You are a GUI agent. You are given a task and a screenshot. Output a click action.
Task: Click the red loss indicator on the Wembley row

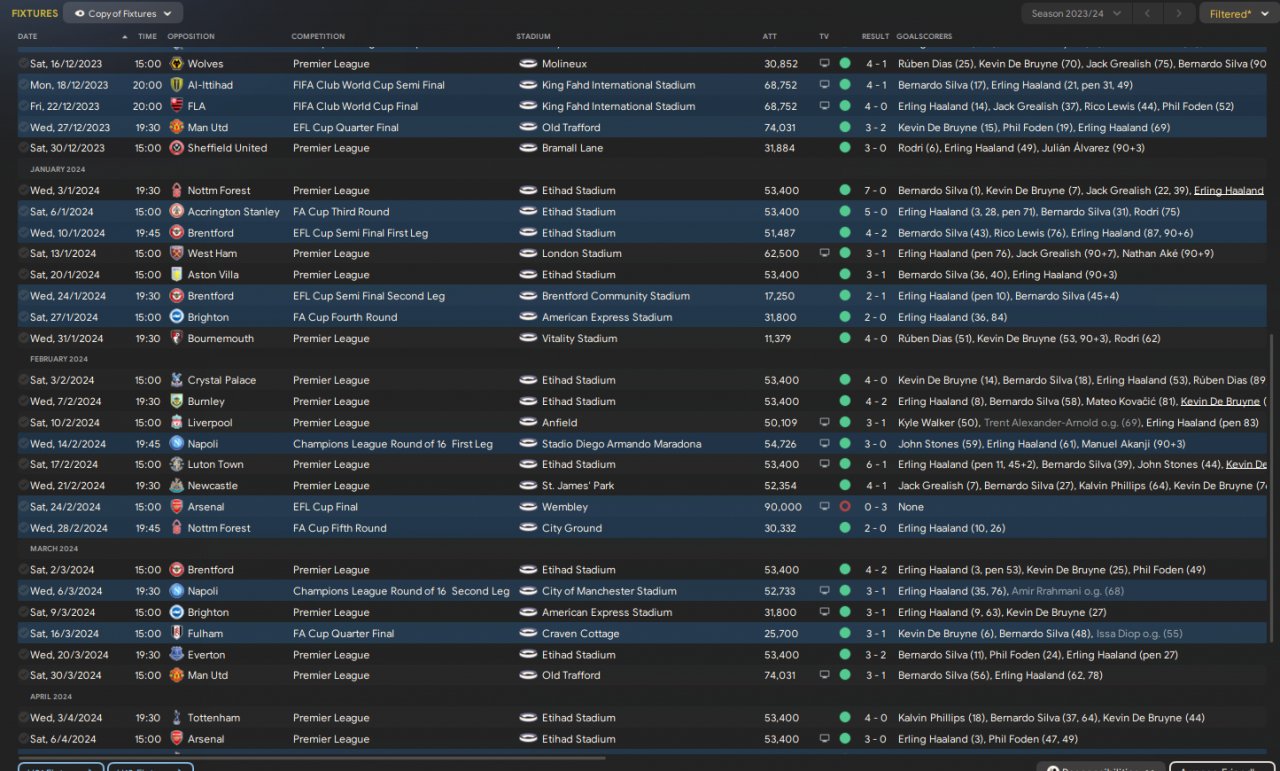coord(845,507)
